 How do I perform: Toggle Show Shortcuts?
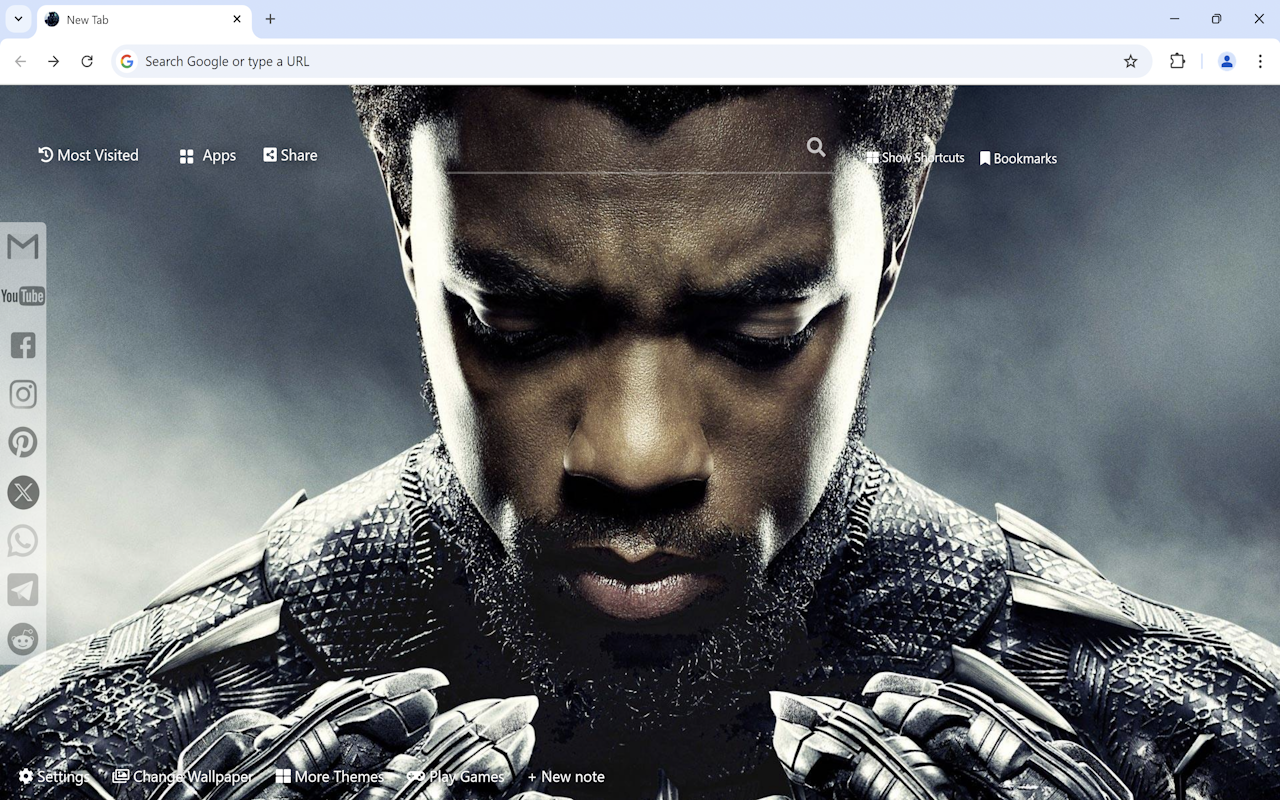915,158
